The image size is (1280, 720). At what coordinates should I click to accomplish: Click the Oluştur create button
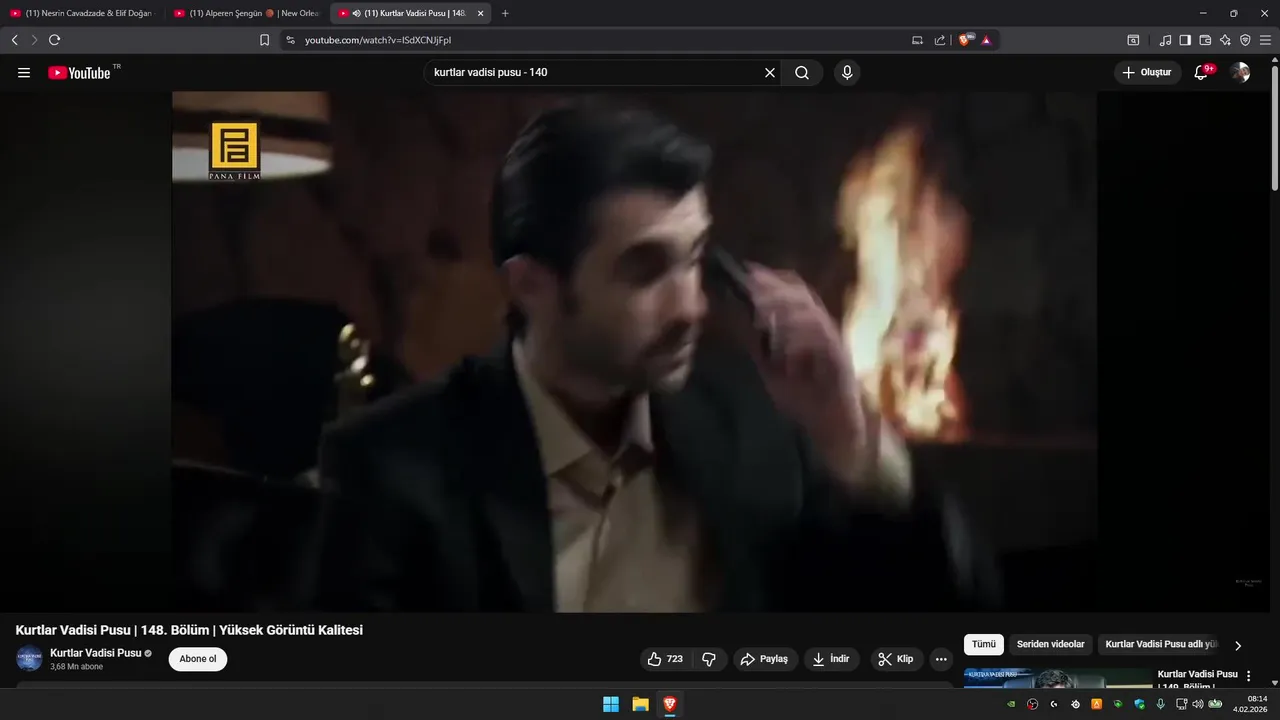pos(1147,73)
